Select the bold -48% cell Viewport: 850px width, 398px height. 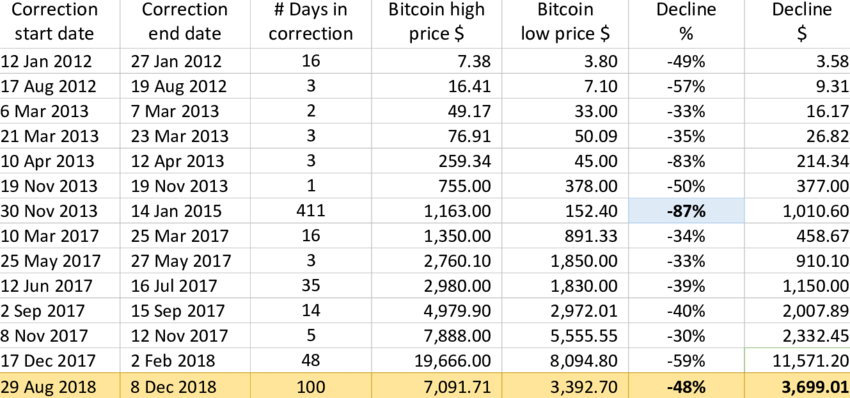pos(686,386)
